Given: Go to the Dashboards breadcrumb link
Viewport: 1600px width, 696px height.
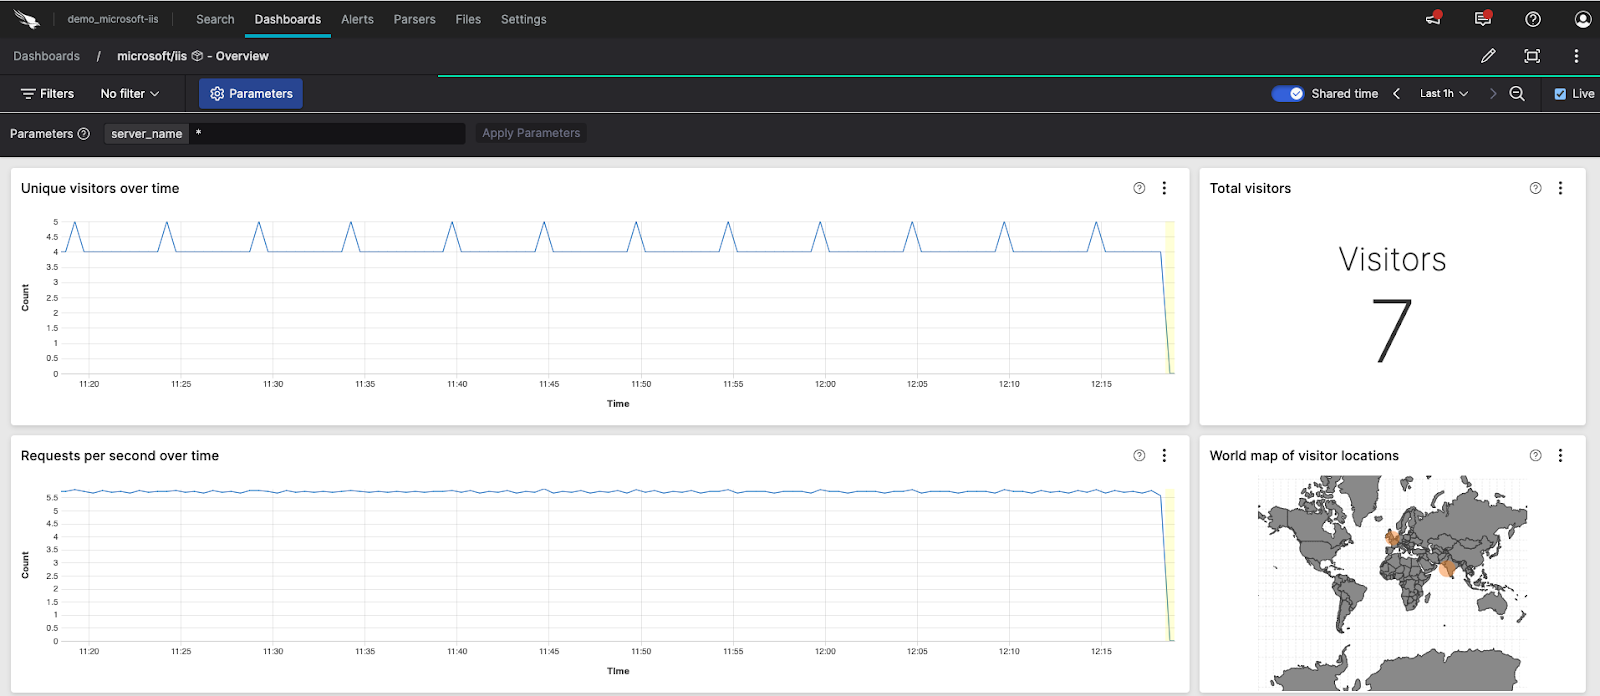Looking at the screenshot, I should coord(46,56).
